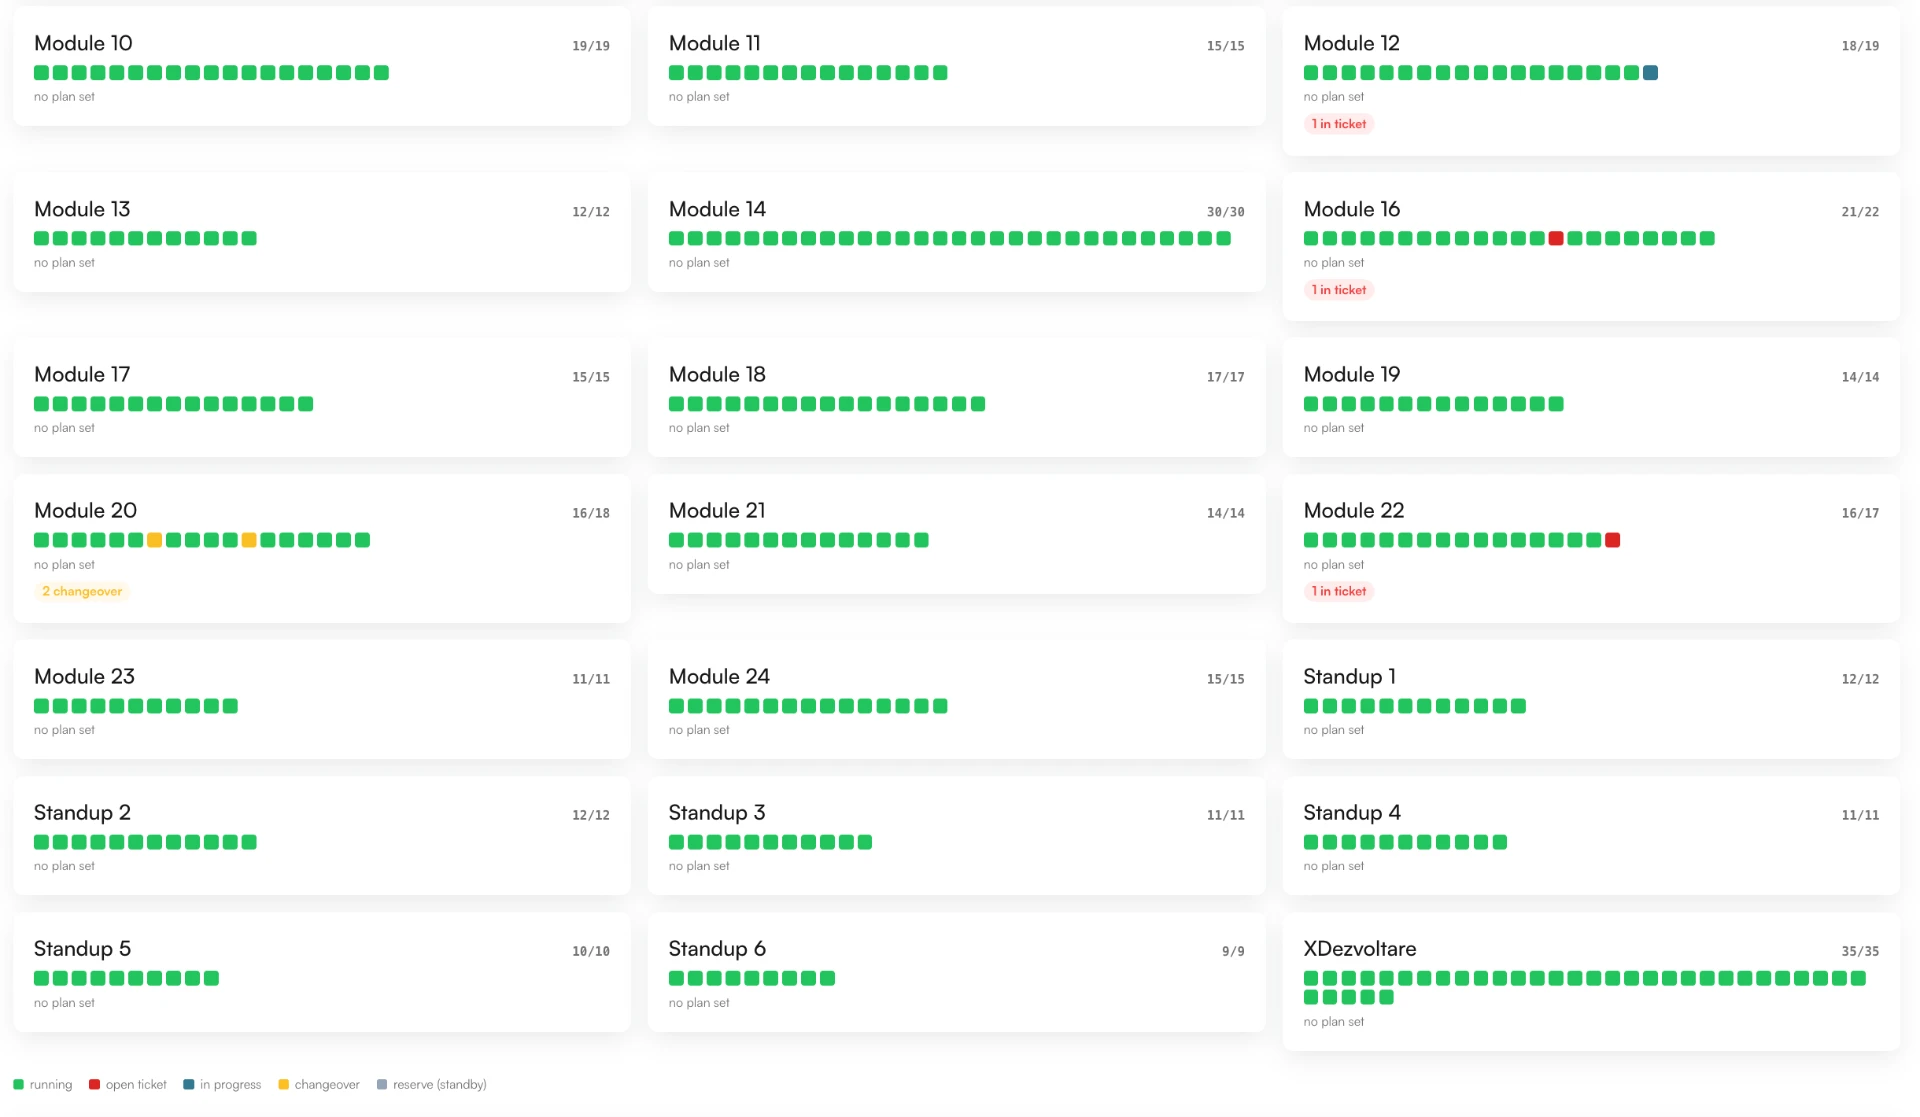Select the yellow changeover legend marker
Screen dimensions: 1920x1117
(x=283, y=1084)
